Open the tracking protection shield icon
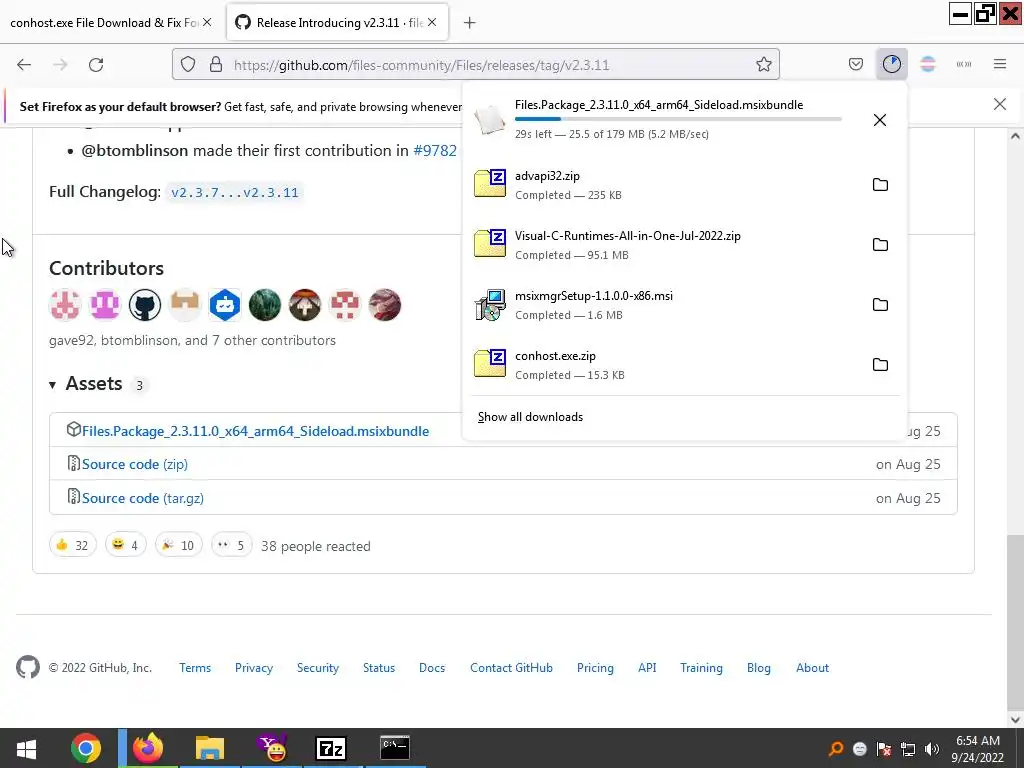Screen dimensions: 1024x768 click(188, 65)
